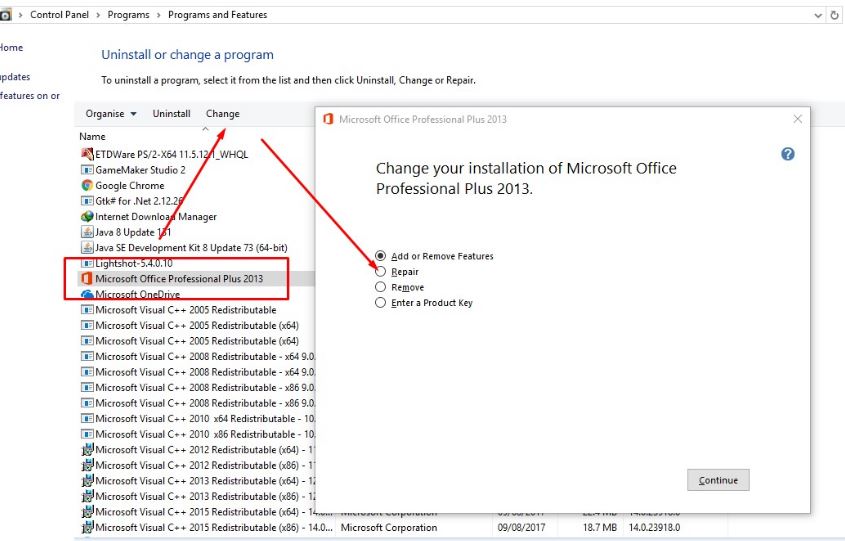The width and height of the screenshot is (845, 541).
Task: Click the chevron after Control Panel breadcrumb
Action: pyautogui.click(x=98, y=15)
